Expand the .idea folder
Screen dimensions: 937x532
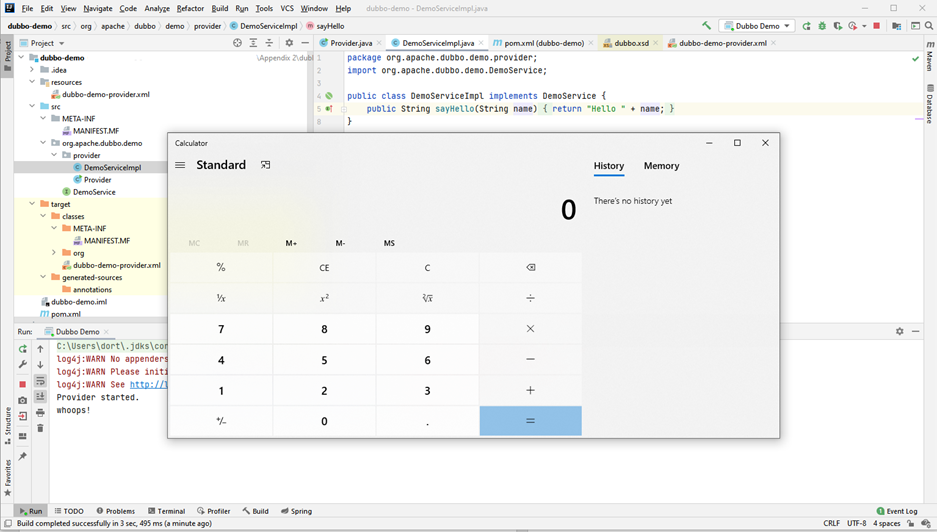(x=32, y=70)
